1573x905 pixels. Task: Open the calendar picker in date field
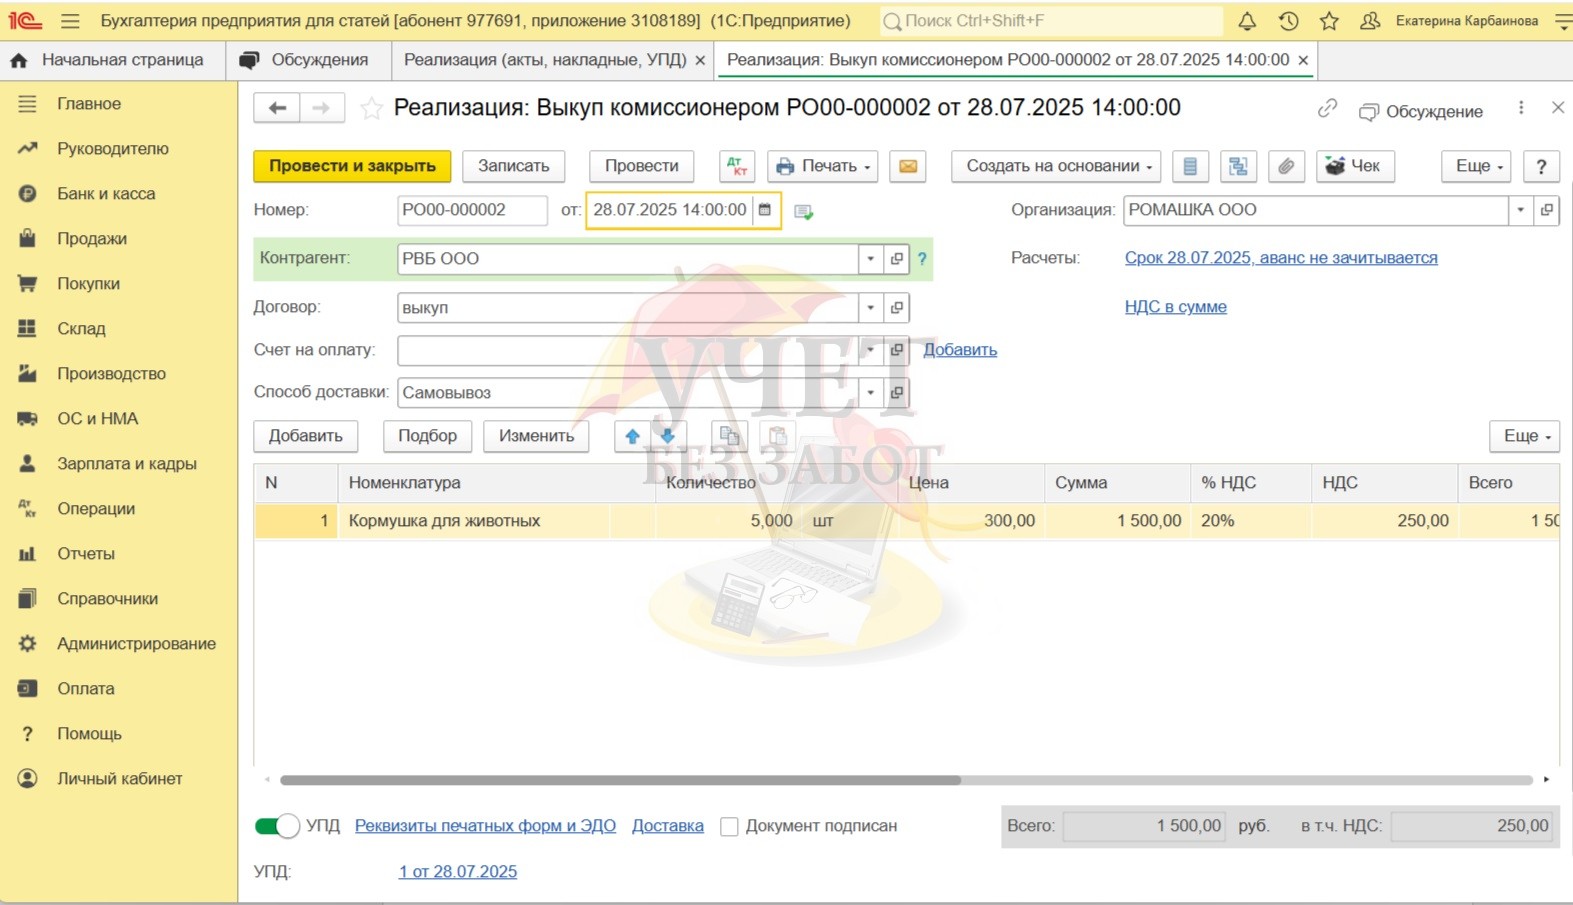pos(765,210)
